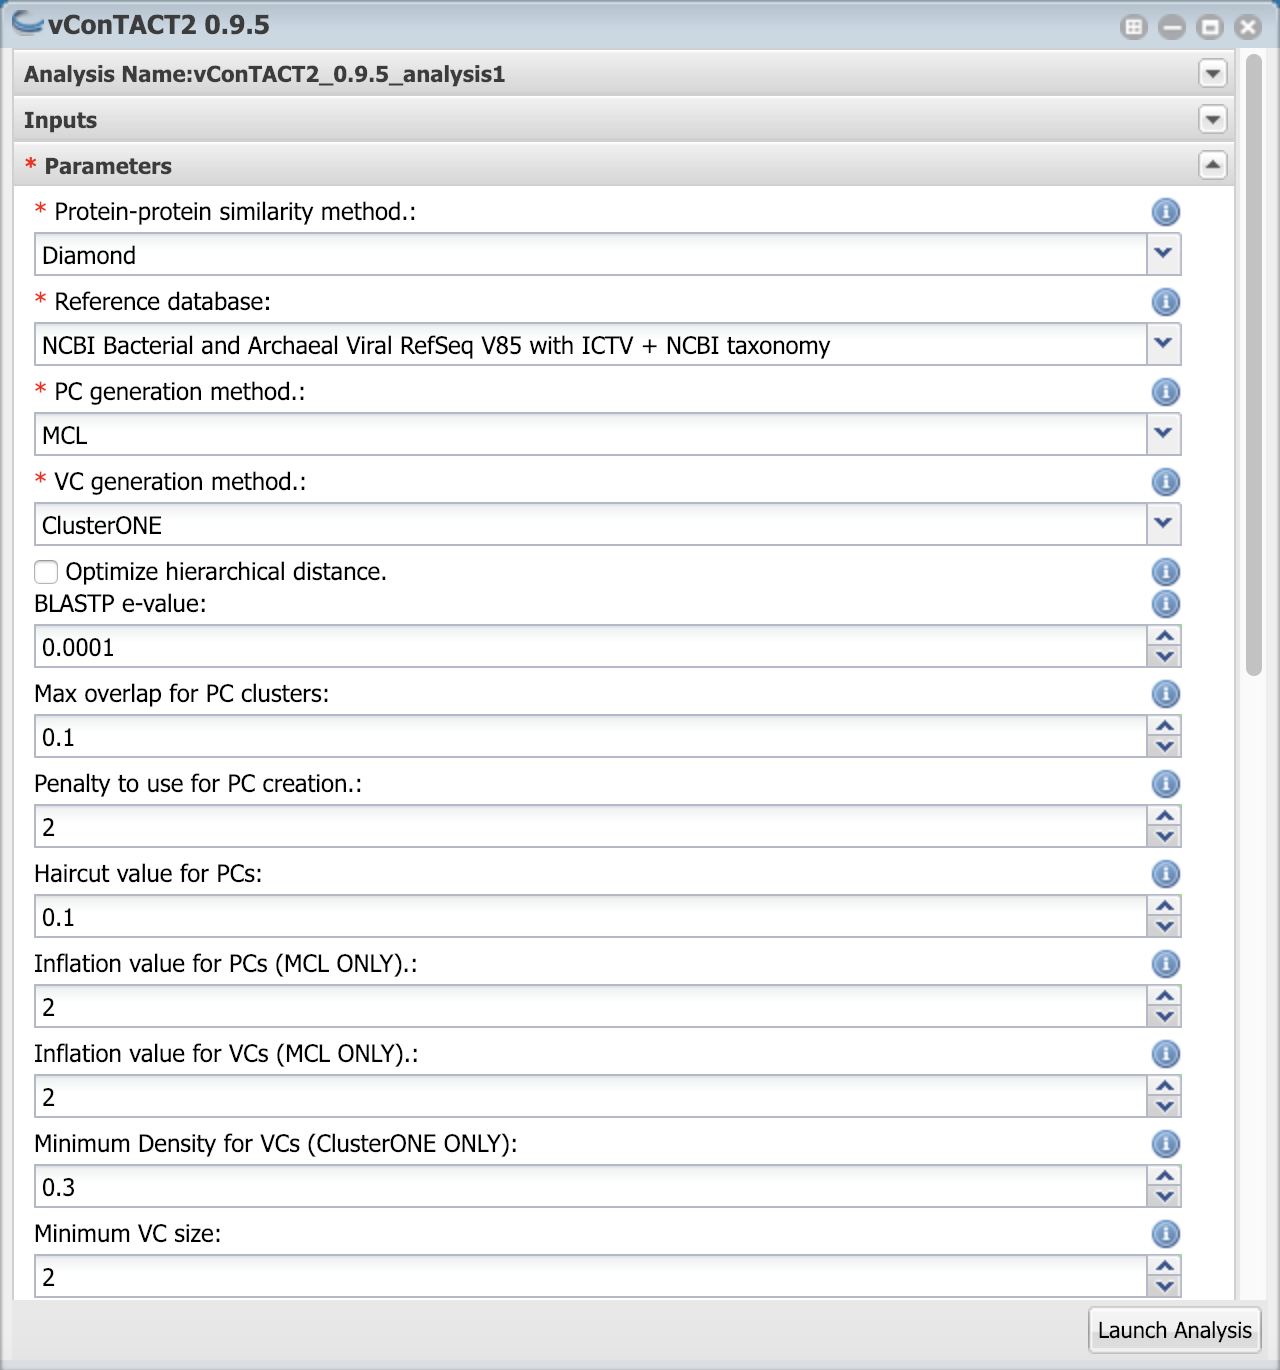Screen dimensions: 1280x1370
Task: View info for PC generation method
Action: [x=1165, y=392]
